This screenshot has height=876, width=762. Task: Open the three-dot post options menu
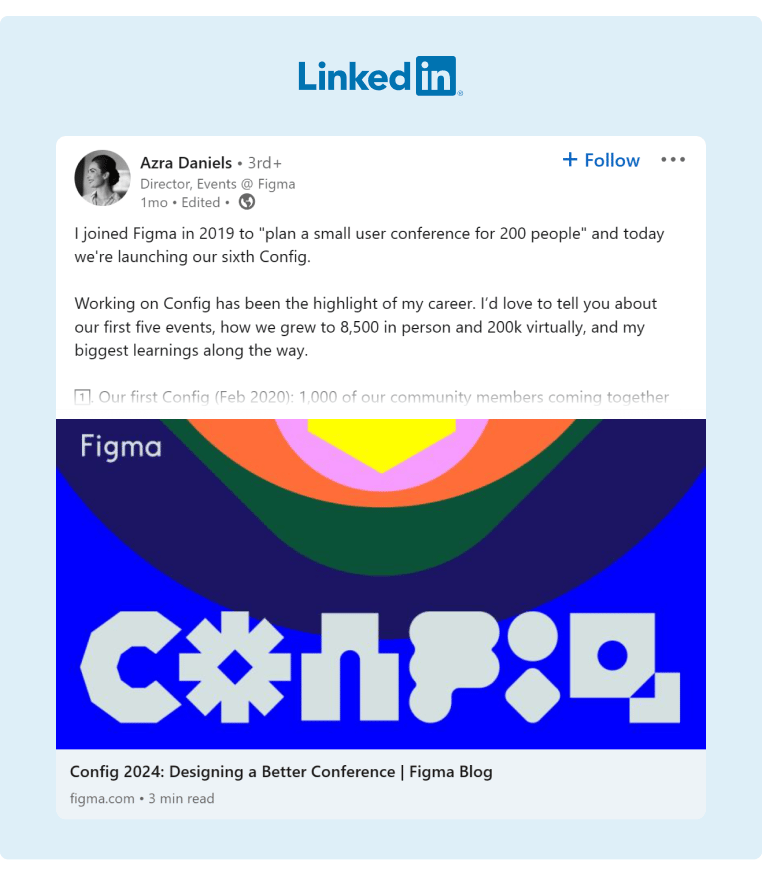point(673,159)
